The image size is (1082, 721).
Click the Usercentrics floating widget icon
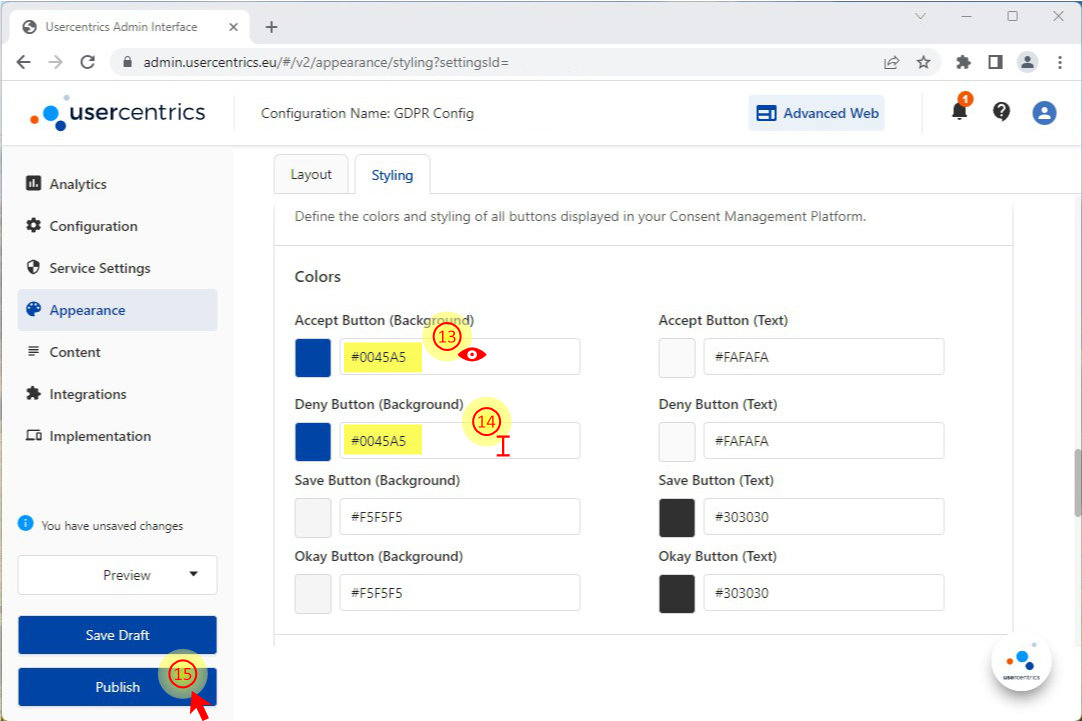click(x=1021, y=662)
